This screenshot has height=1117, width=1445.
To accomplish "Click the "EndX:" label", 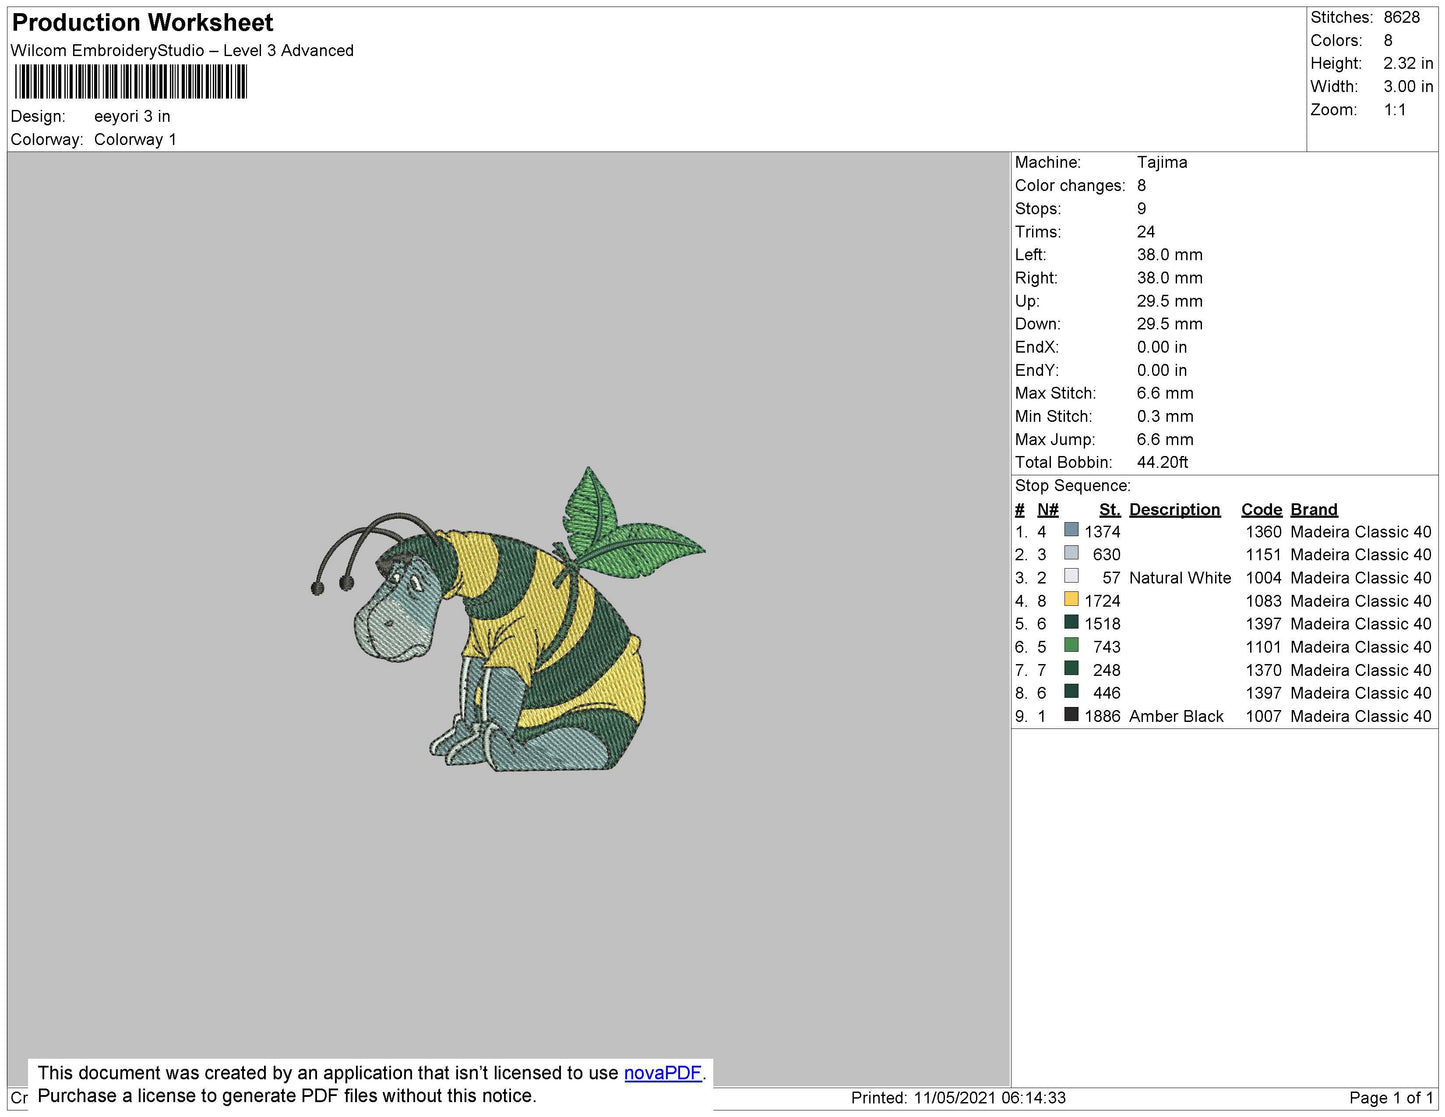I will point(1037,347).
